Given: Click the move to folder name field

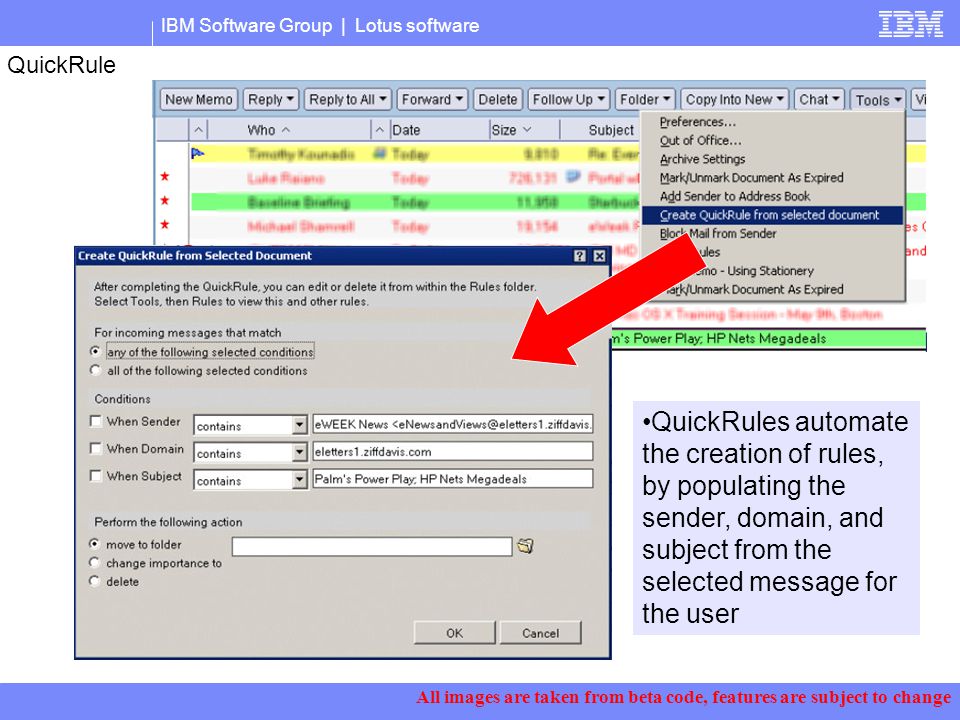Looking at the screenshot, I should (x=372, y=546).
